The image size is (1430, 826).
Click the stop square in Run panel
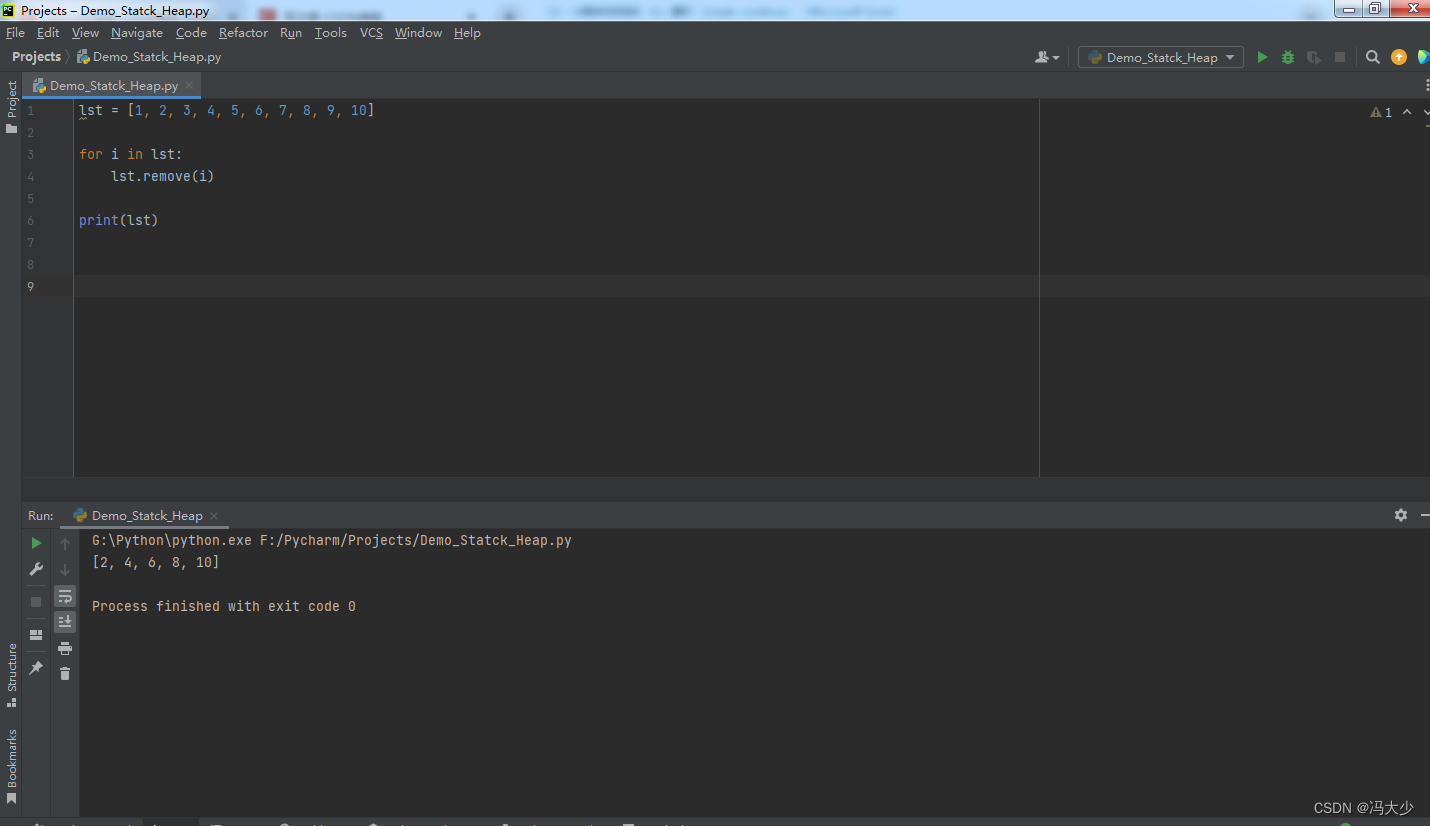point(36,602)
